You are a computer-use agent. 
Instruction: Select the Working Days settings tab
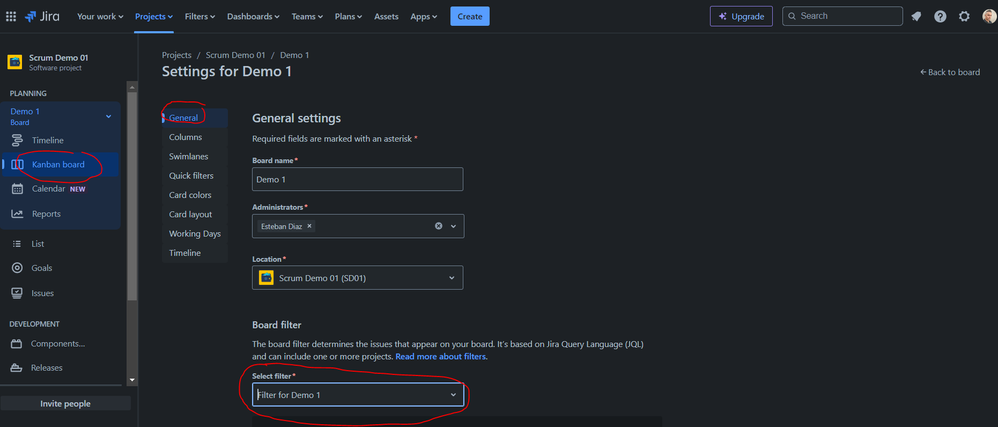(x=195, y=234)
